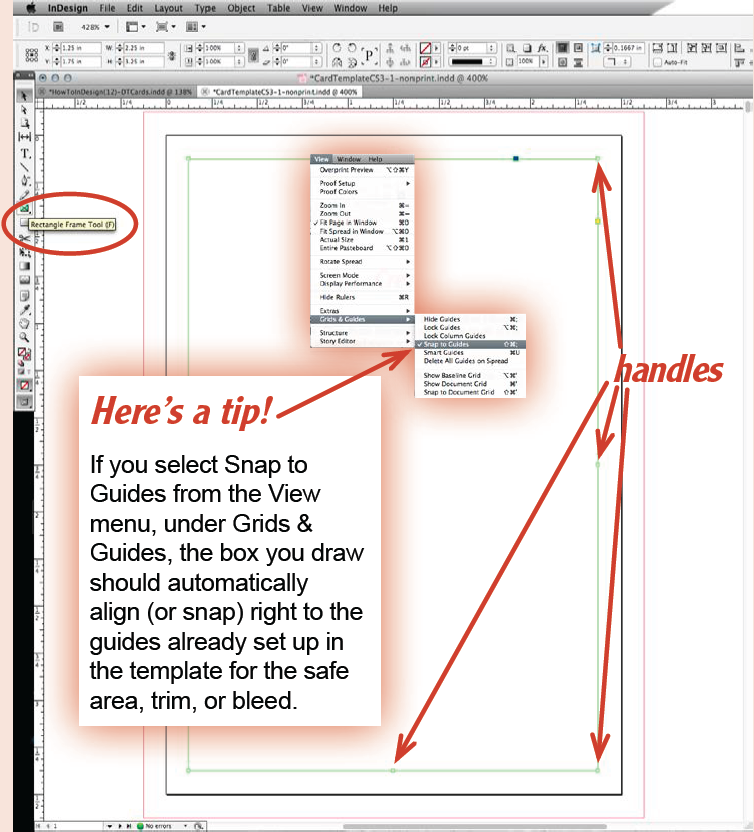Pick the Line tool in toolbox
754x832 pixels.
(x=25, y=167)
